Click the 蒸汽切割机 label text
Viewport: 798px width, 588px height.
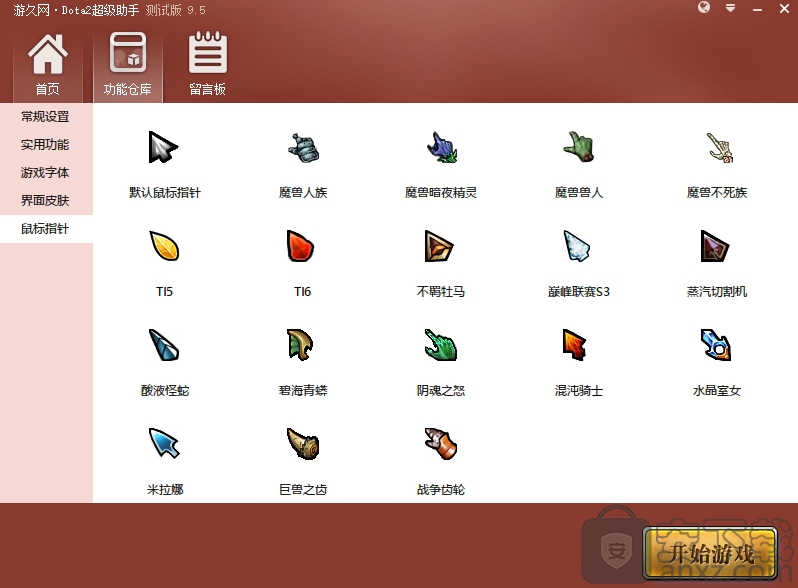717,292
